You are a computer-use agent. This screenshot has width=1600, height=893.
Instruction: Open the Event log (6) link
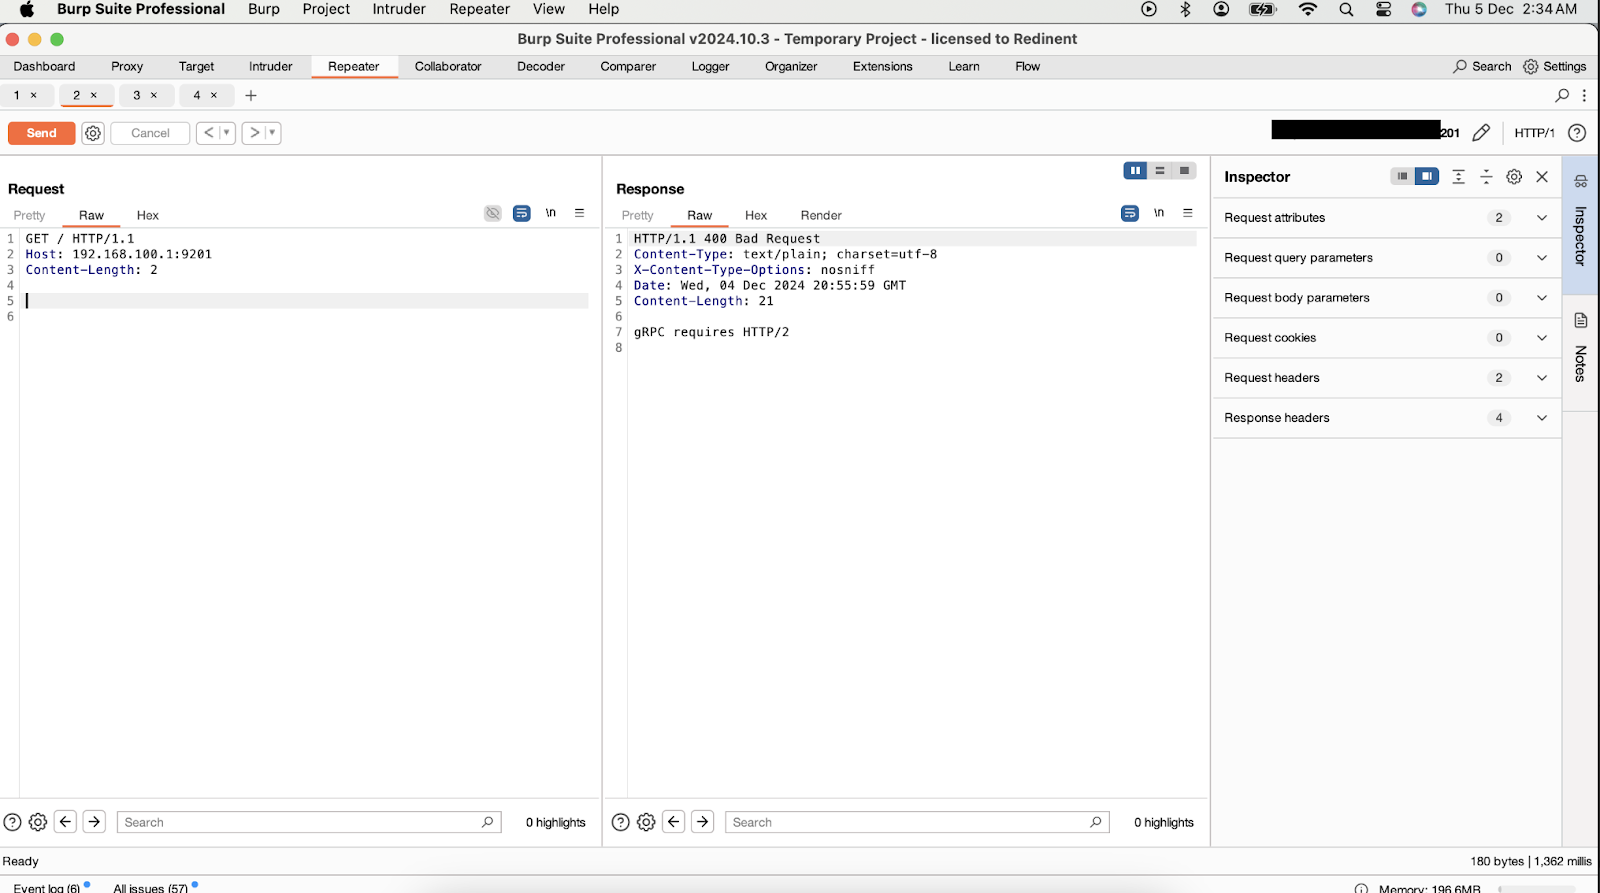pos(46,887)
